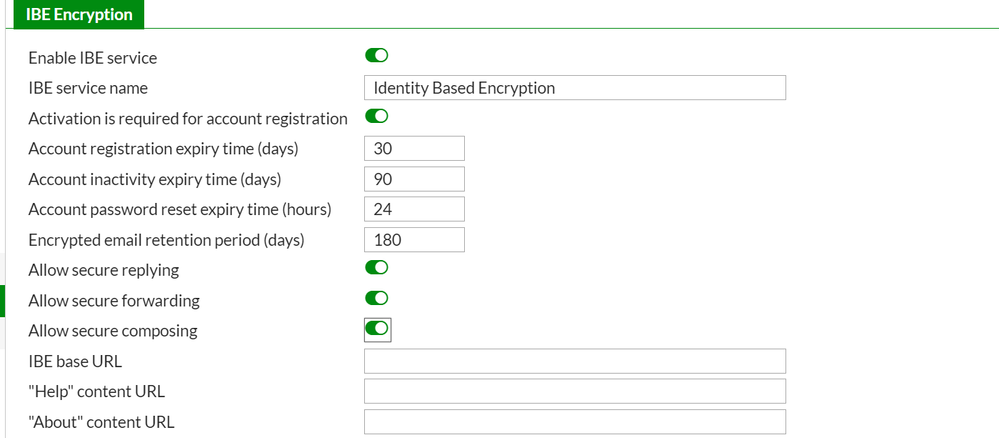Click the "IBE base URL" label

(x=75, y=361)
